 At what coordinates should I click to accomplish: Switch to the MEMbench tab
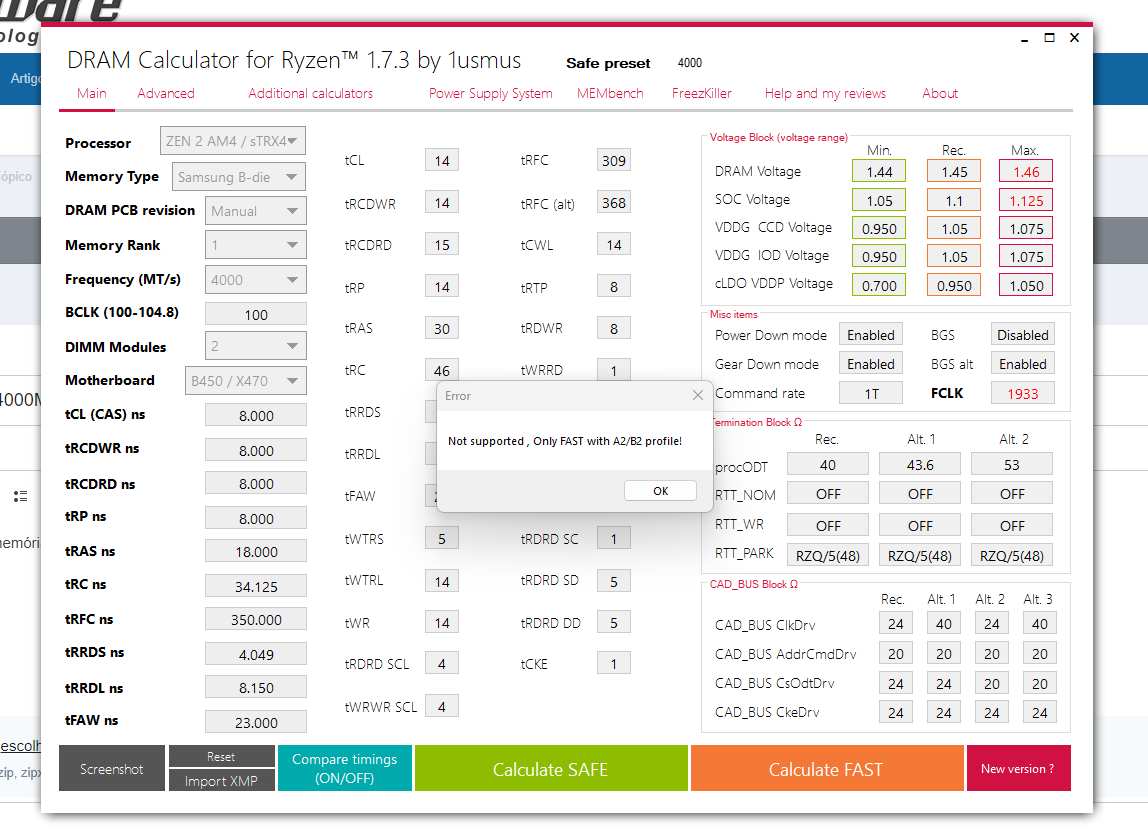[610, 93]
